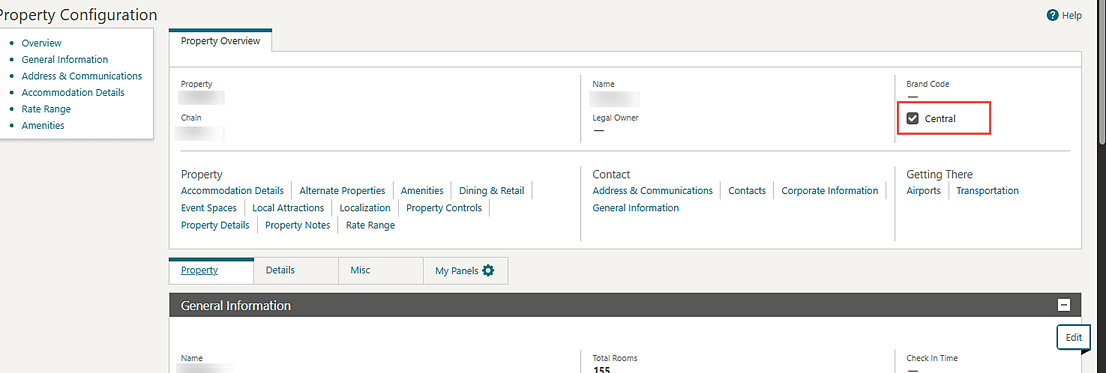Open Airports link
This screenshot has width=1106, height=373.
(923, 190)
